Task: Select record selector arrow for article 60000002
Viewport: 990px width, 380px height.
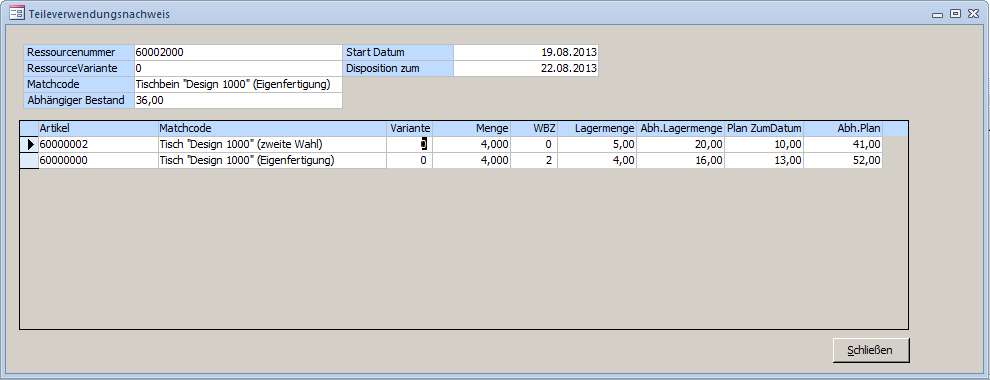Action: (x=30, y=145)
